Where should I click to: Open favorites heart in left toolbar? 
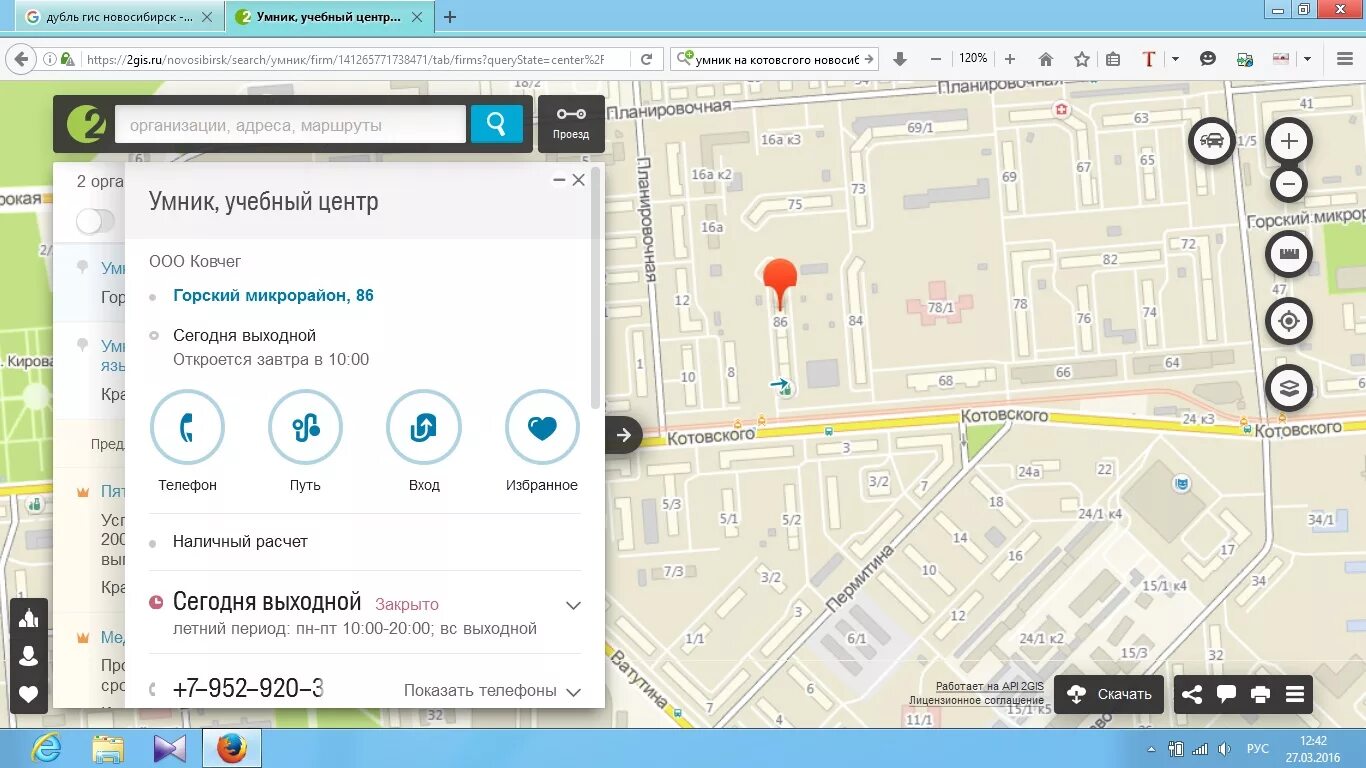[x=29, y=694]
